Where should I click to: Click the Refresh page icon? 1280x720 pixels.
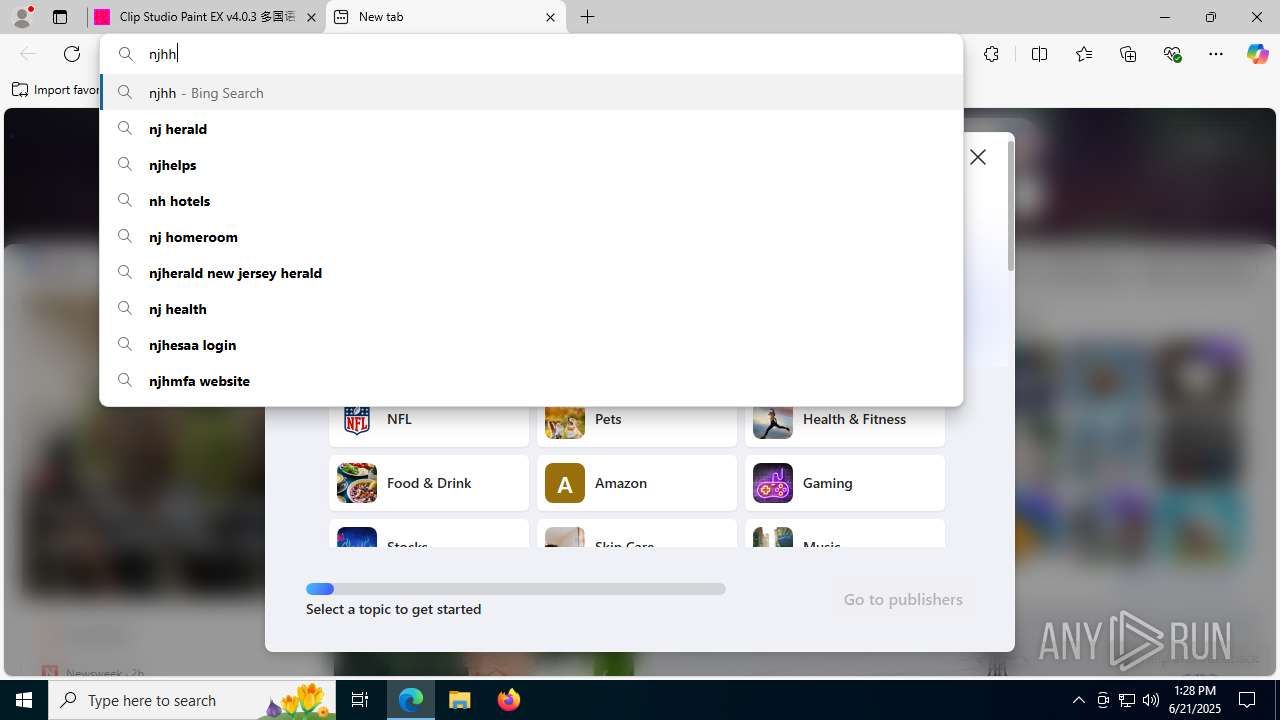(x=72, y=54)
